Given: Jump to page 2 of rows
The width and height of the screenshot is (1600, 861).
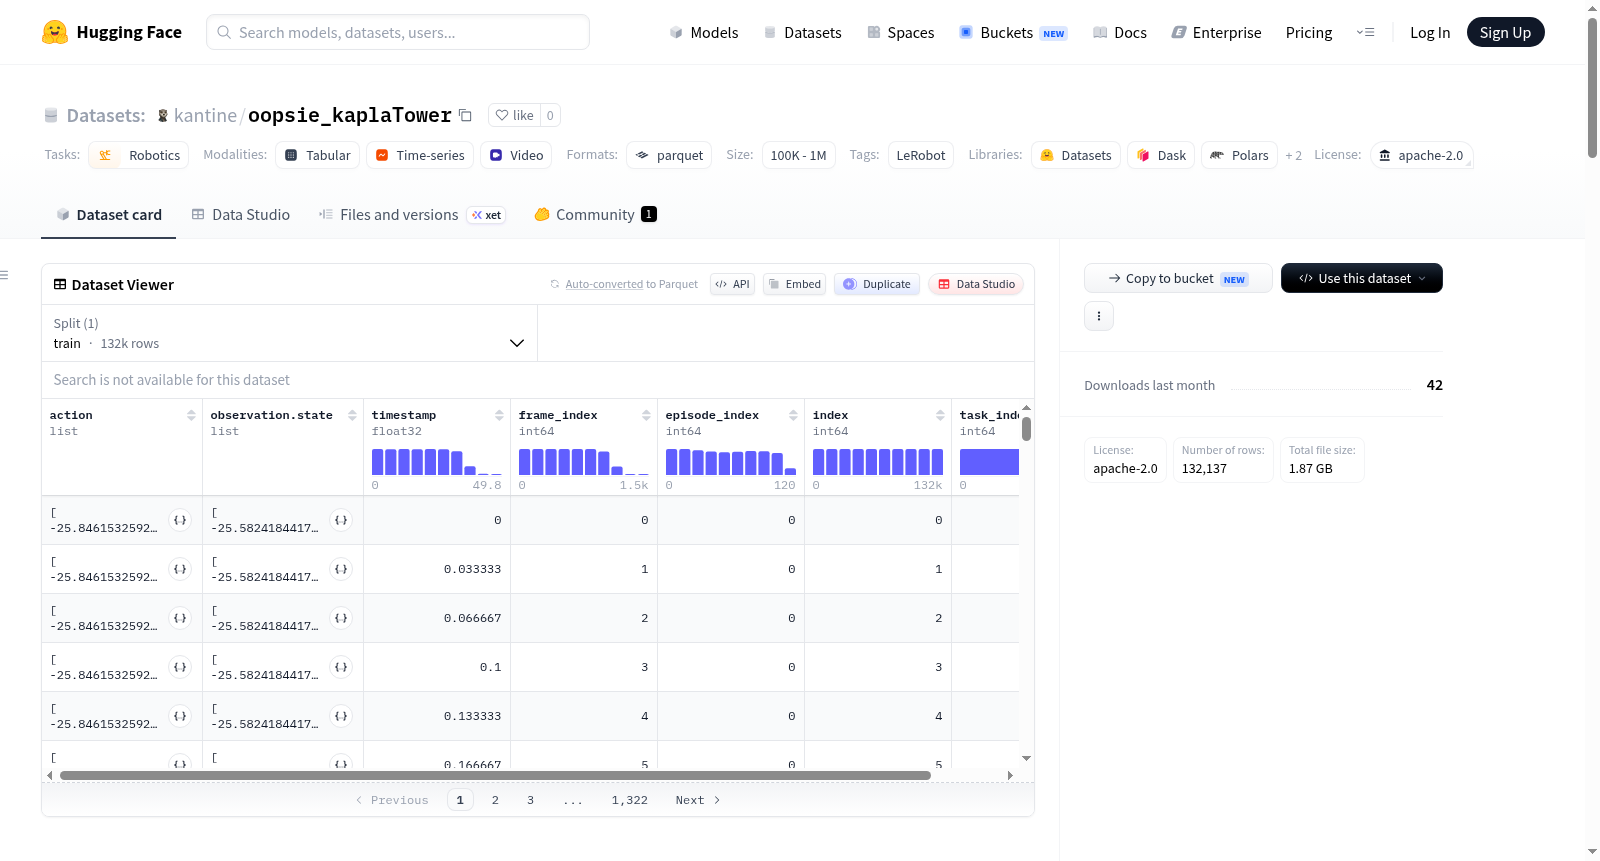Looking at the screenshot, I should [495, 800].
